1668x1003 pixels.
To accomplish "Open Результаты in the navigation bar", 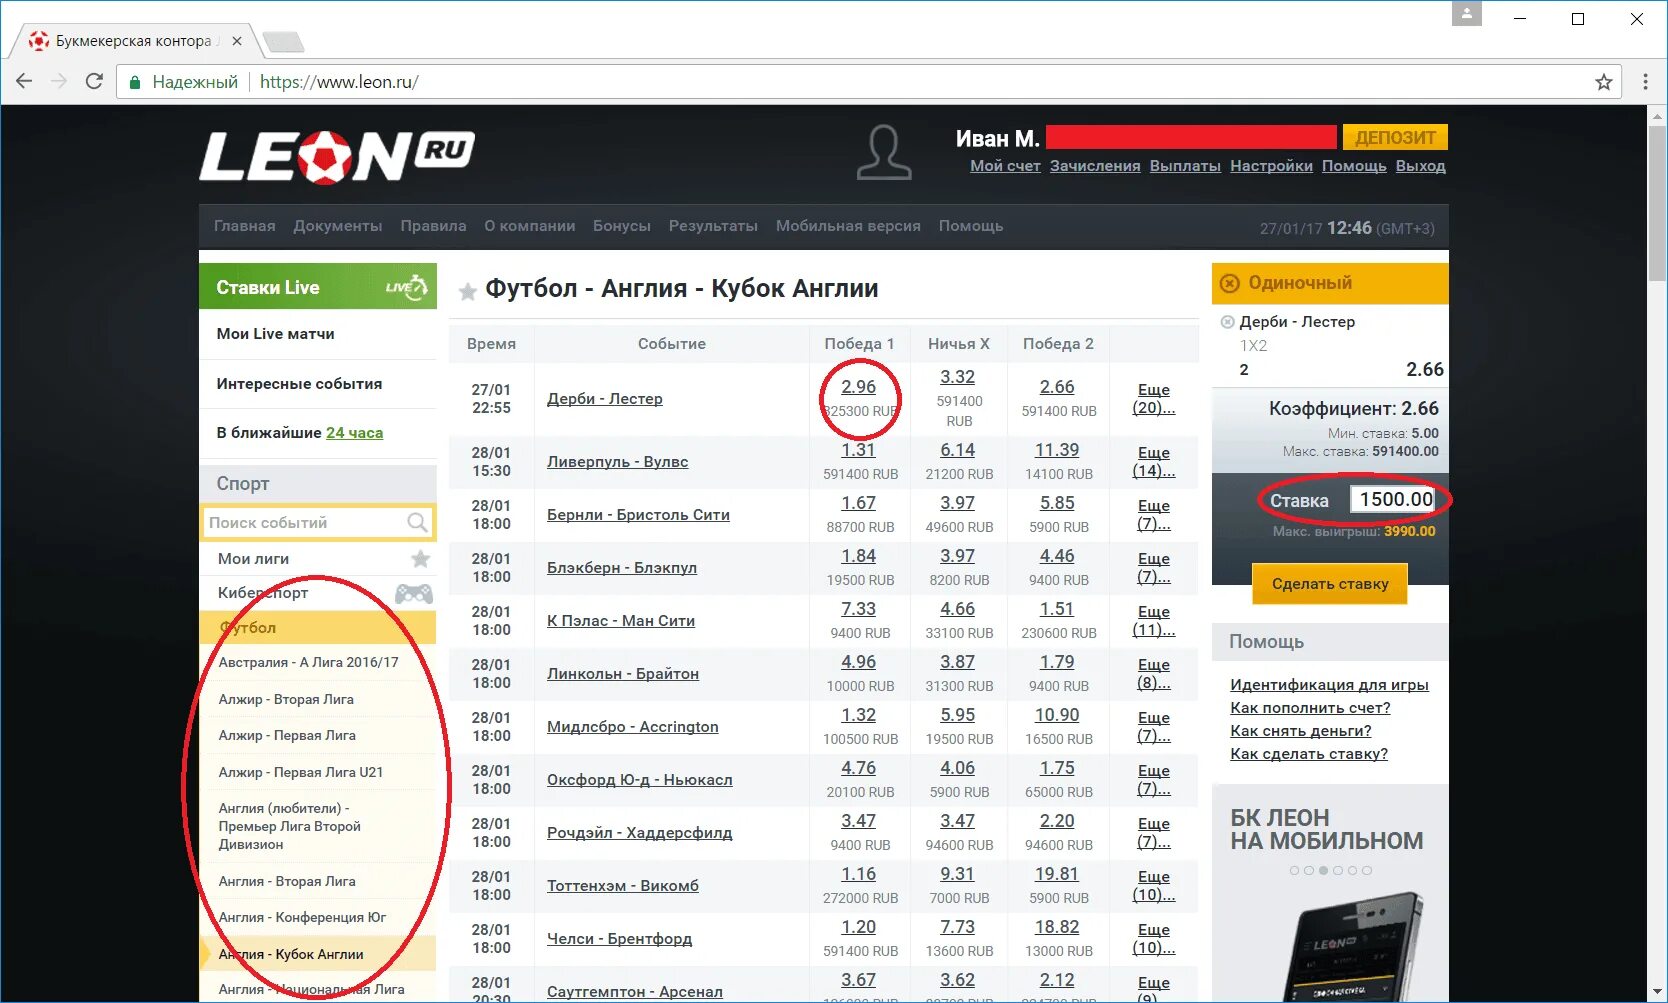I will pos(713,226).
